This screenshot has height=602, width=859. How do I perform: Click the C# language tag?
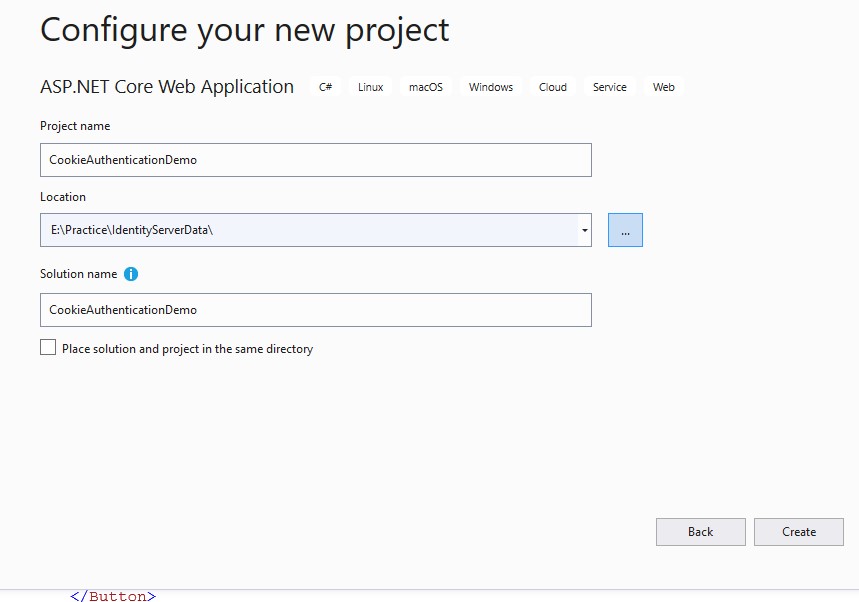point(325,87)
